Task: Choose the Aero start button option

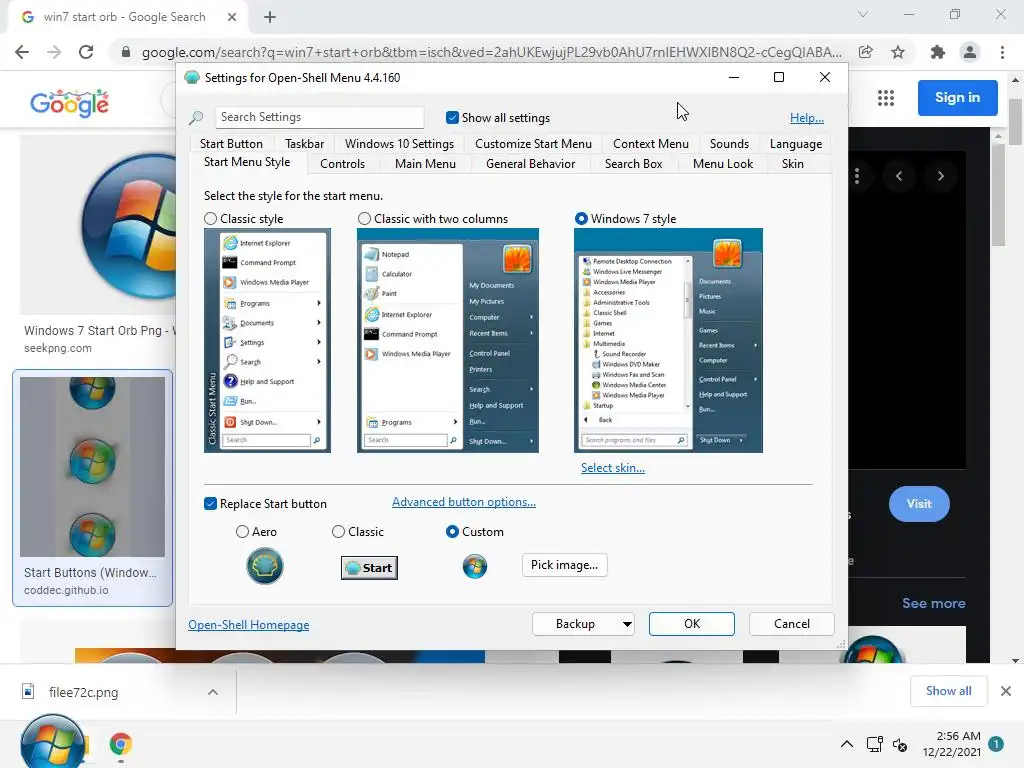Action: click(242, 532)
